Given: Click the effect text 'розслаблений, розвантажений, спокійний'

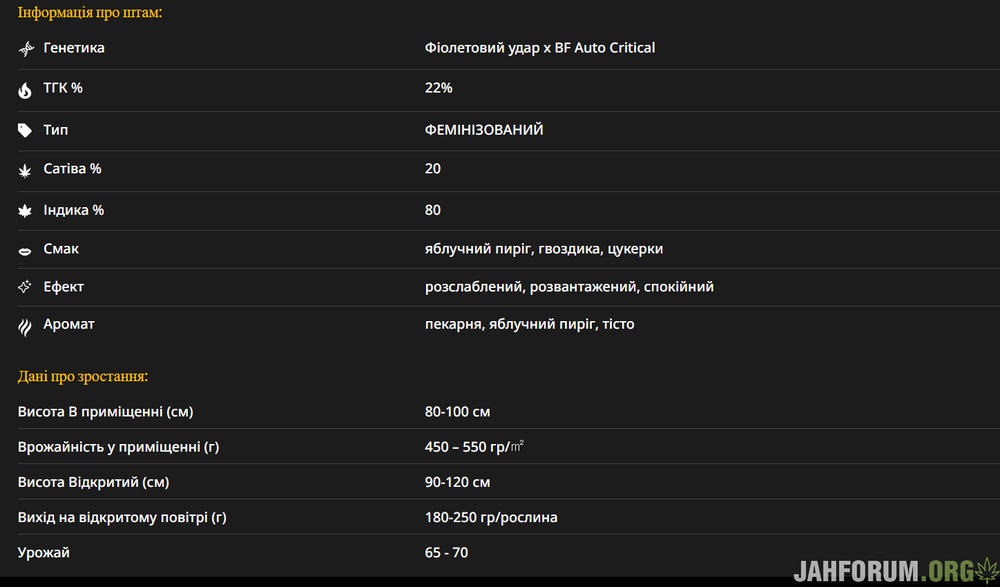Looking at the screenshot, I should 569,287.
